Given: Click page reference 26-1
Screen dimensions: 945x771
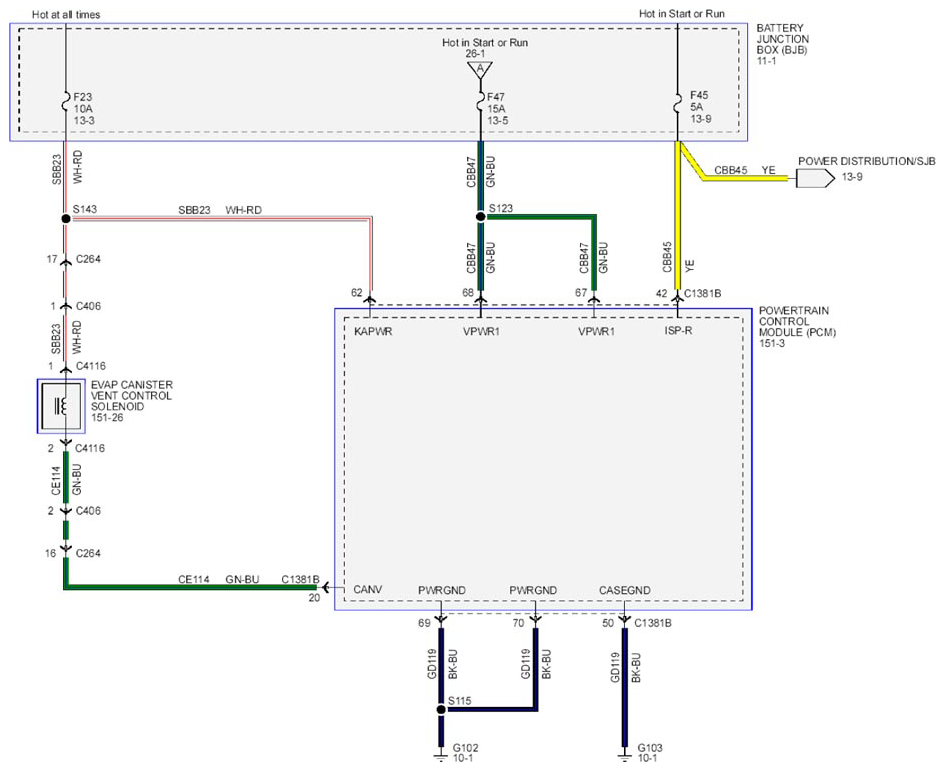Looking at the screenshot, I should [475, 54].
